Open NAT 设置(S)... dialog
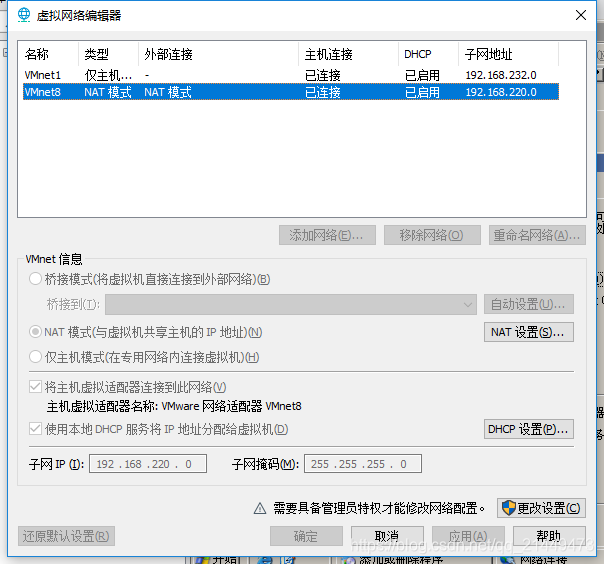 (x=528, y=332)
